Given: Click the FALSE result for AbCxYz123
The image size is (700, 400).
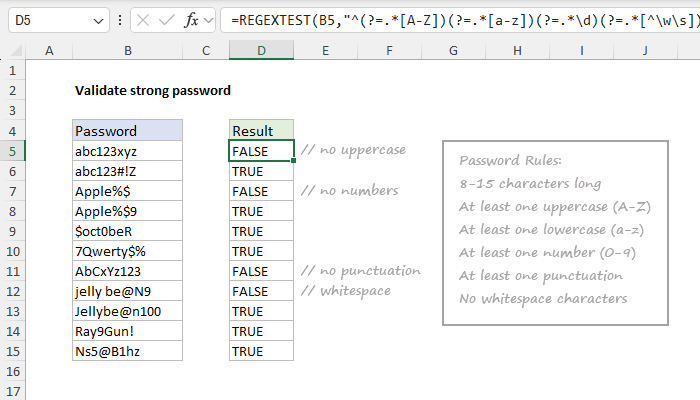Looking at the screenshot, I should (261, 271).
